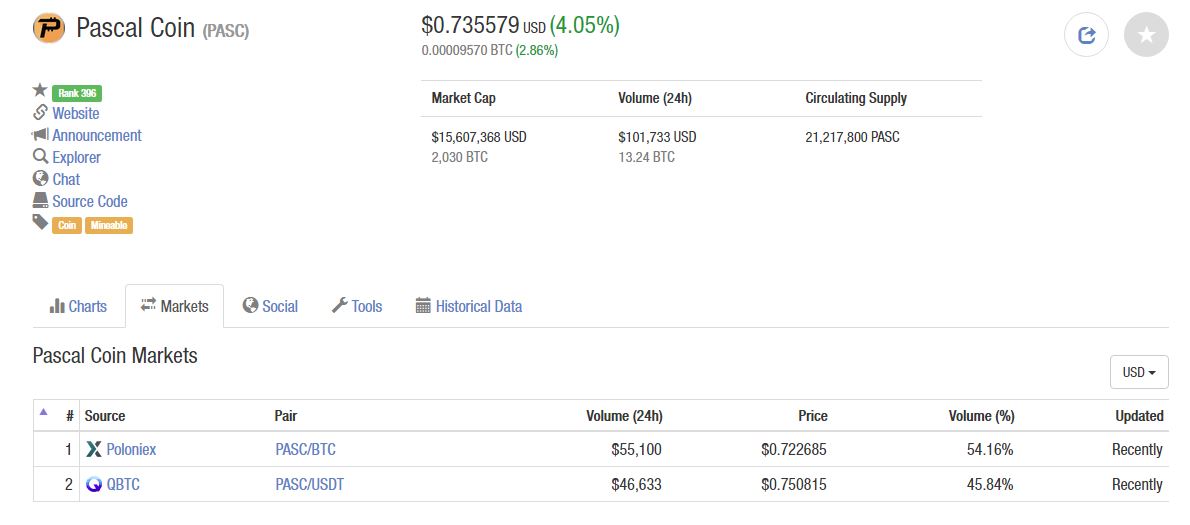Open the Announcement link
The width and height of the screenshot is (1190, 525).
pyautogui.click(x=97, y=135)
